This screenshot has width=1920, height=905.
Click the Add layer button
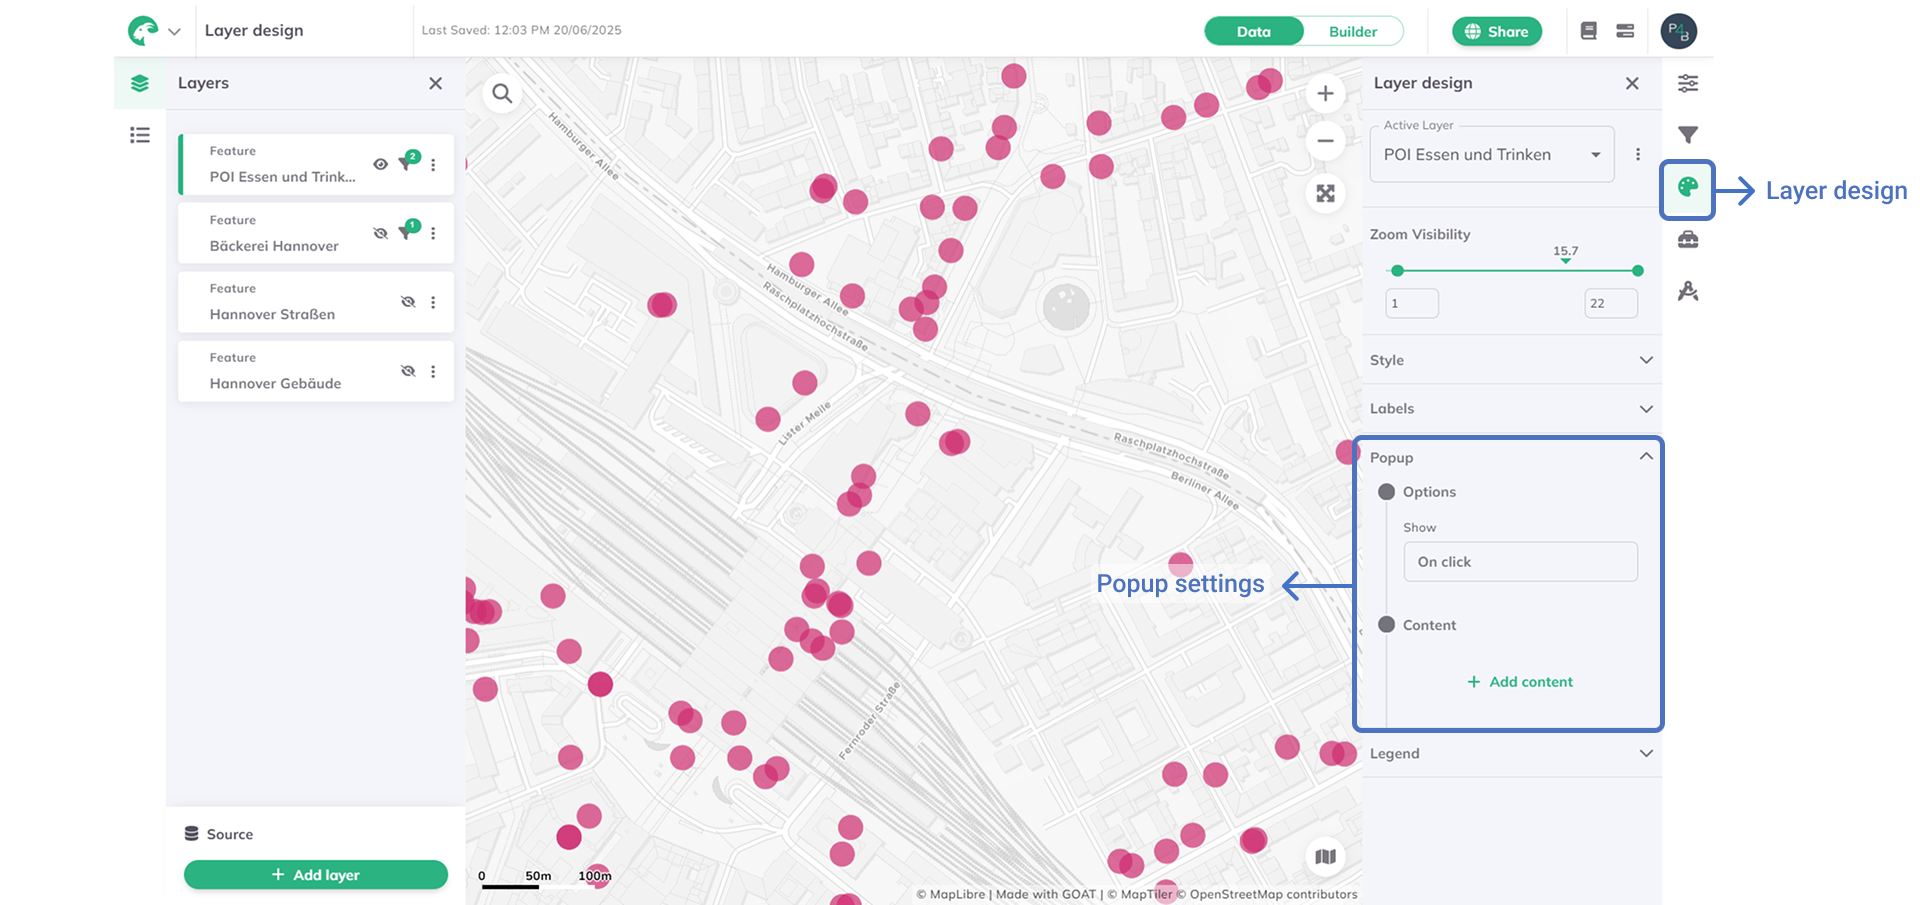click(315, 875)
